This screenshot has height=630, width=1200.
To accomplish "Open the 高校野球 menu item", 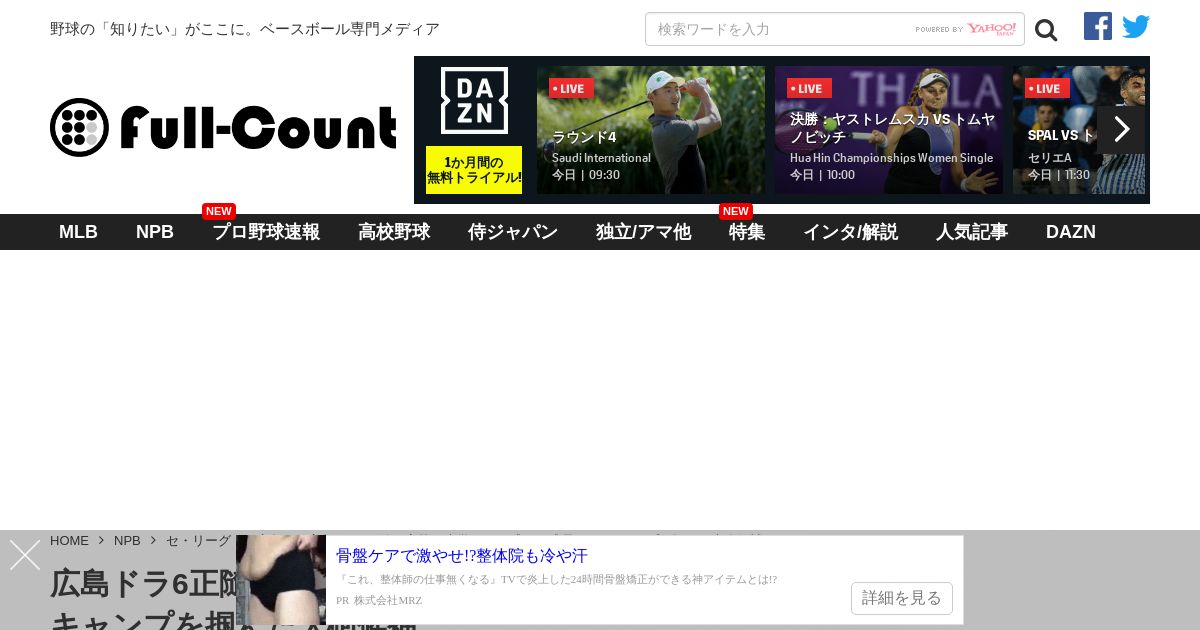I will (394, 232).
